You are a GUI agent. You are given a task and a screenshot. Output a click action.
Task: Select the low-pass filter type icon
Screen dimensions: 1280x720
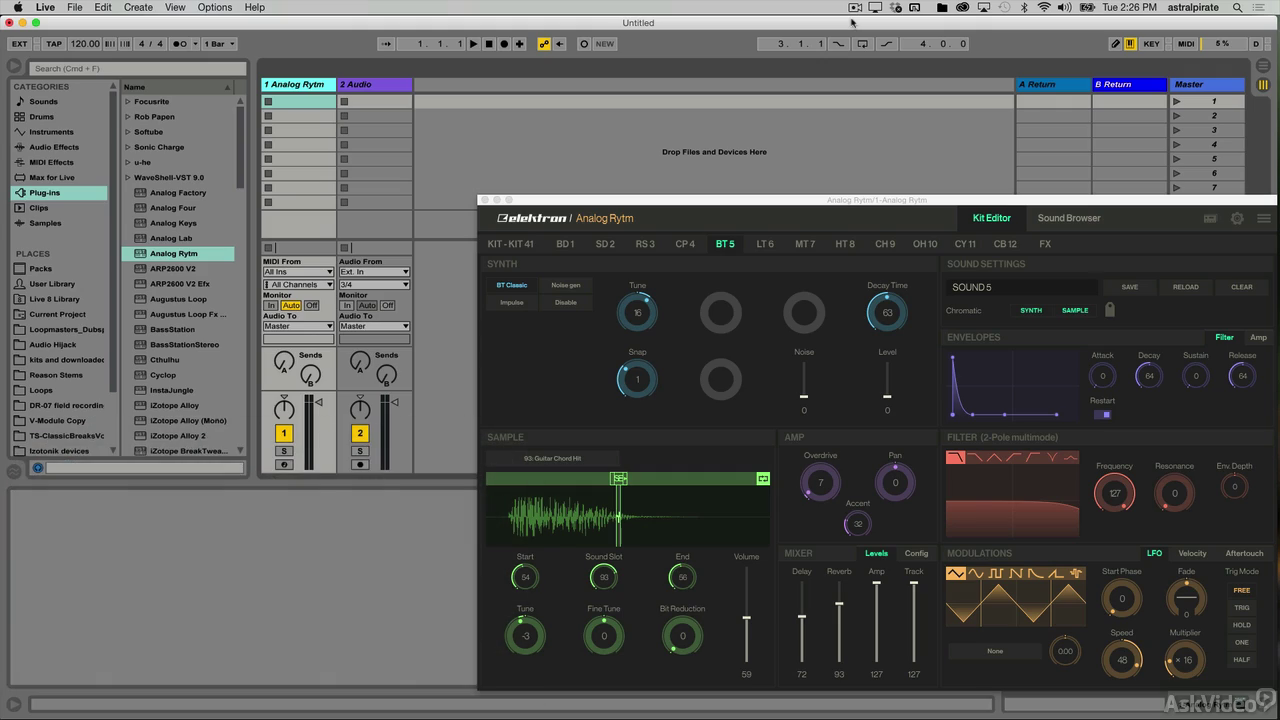coord(956,457)
